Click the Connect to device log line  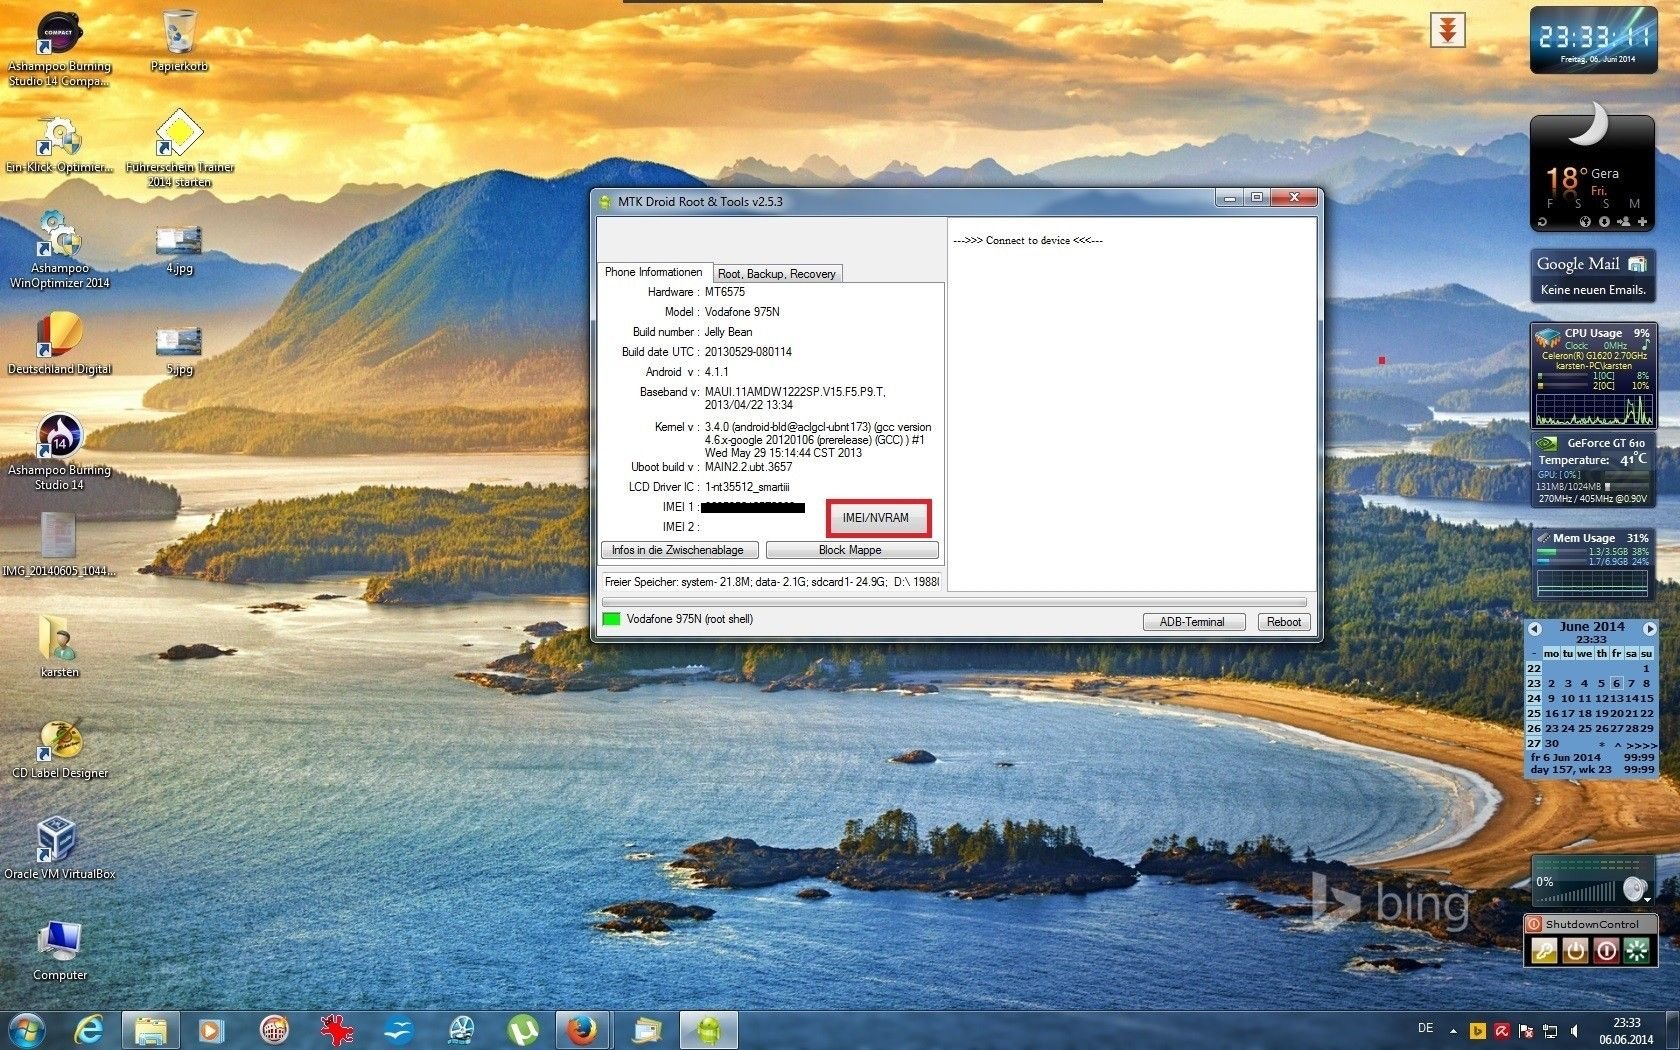(x=1028, y=241)
